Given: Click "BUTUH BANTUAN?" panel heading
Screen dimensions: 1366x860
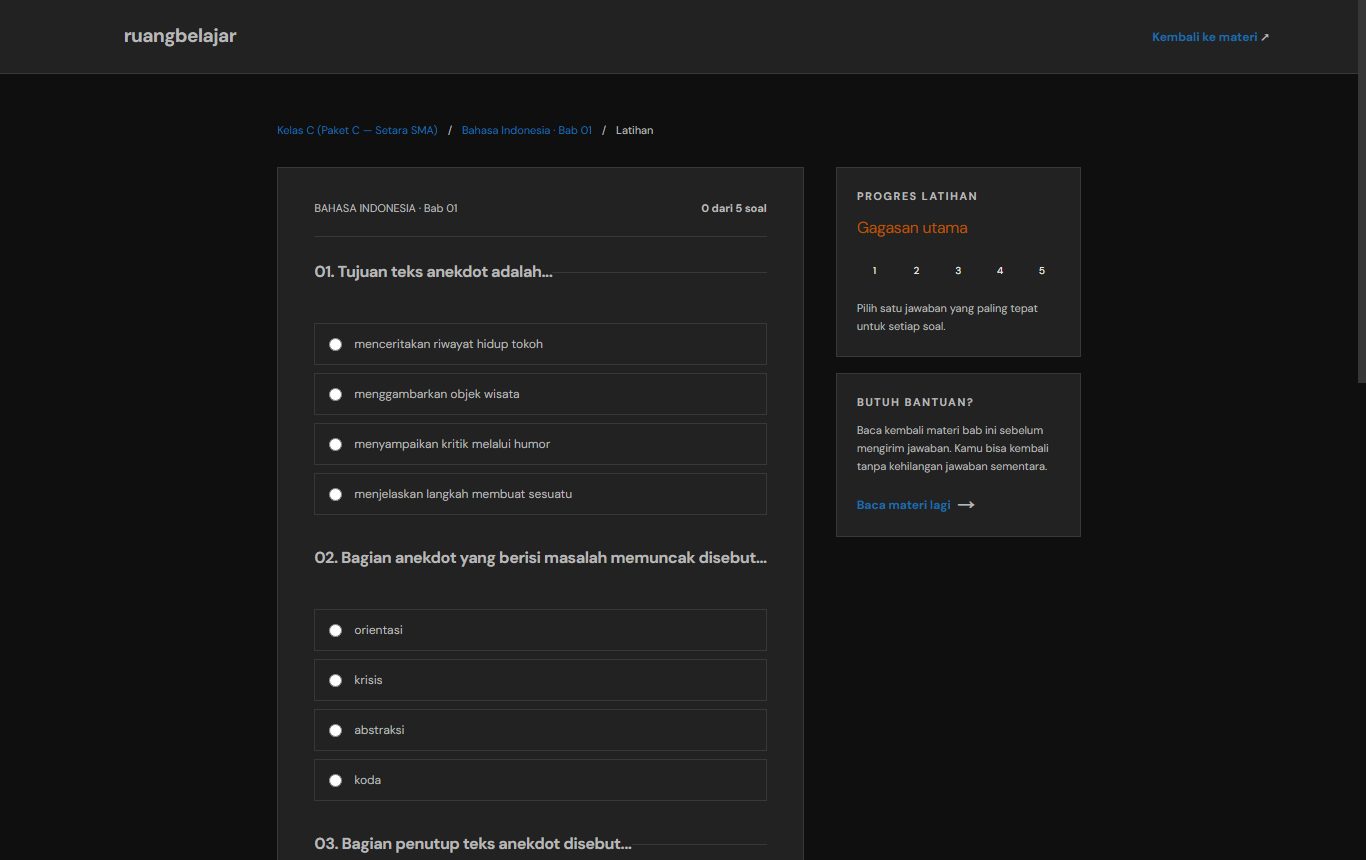Looking at the screenshot, I should click(915, 402).
